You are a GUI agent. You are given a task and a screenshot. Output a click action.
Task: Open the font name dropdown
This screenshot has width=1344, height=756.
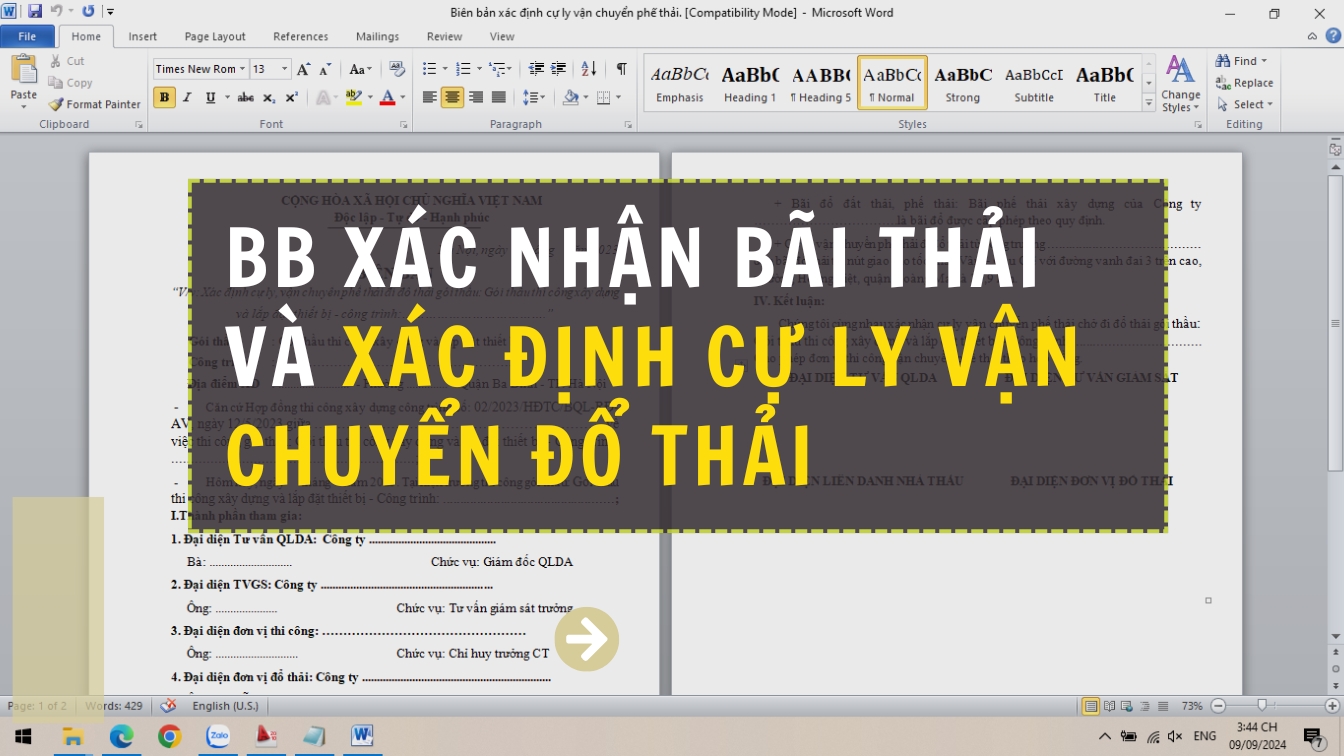[x=243, y=69]
